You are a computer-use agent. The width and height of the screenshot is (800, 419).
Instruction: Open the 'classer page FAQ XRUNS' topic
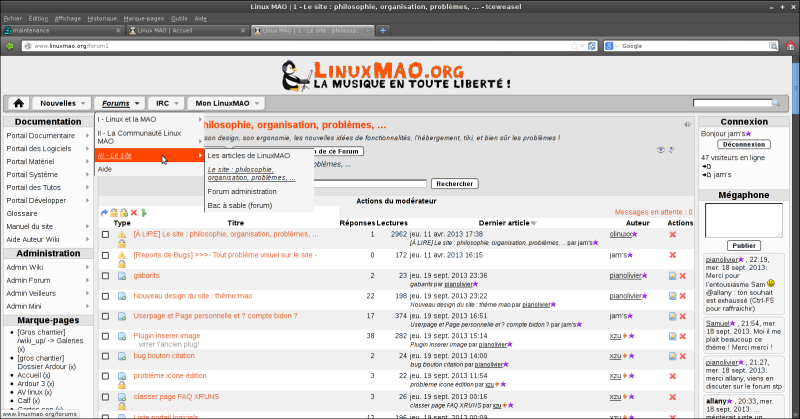point(176,397)
